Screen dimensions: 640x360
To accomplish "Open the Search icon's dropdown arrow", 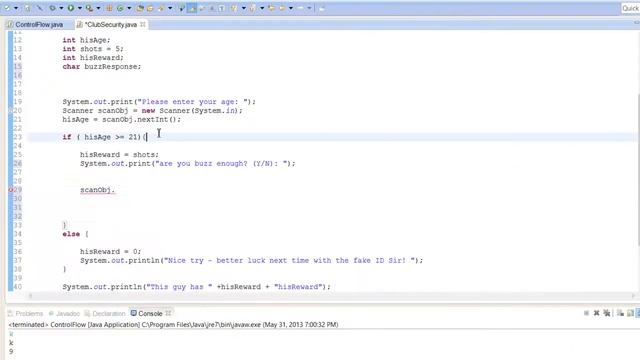I will [170, 8].
